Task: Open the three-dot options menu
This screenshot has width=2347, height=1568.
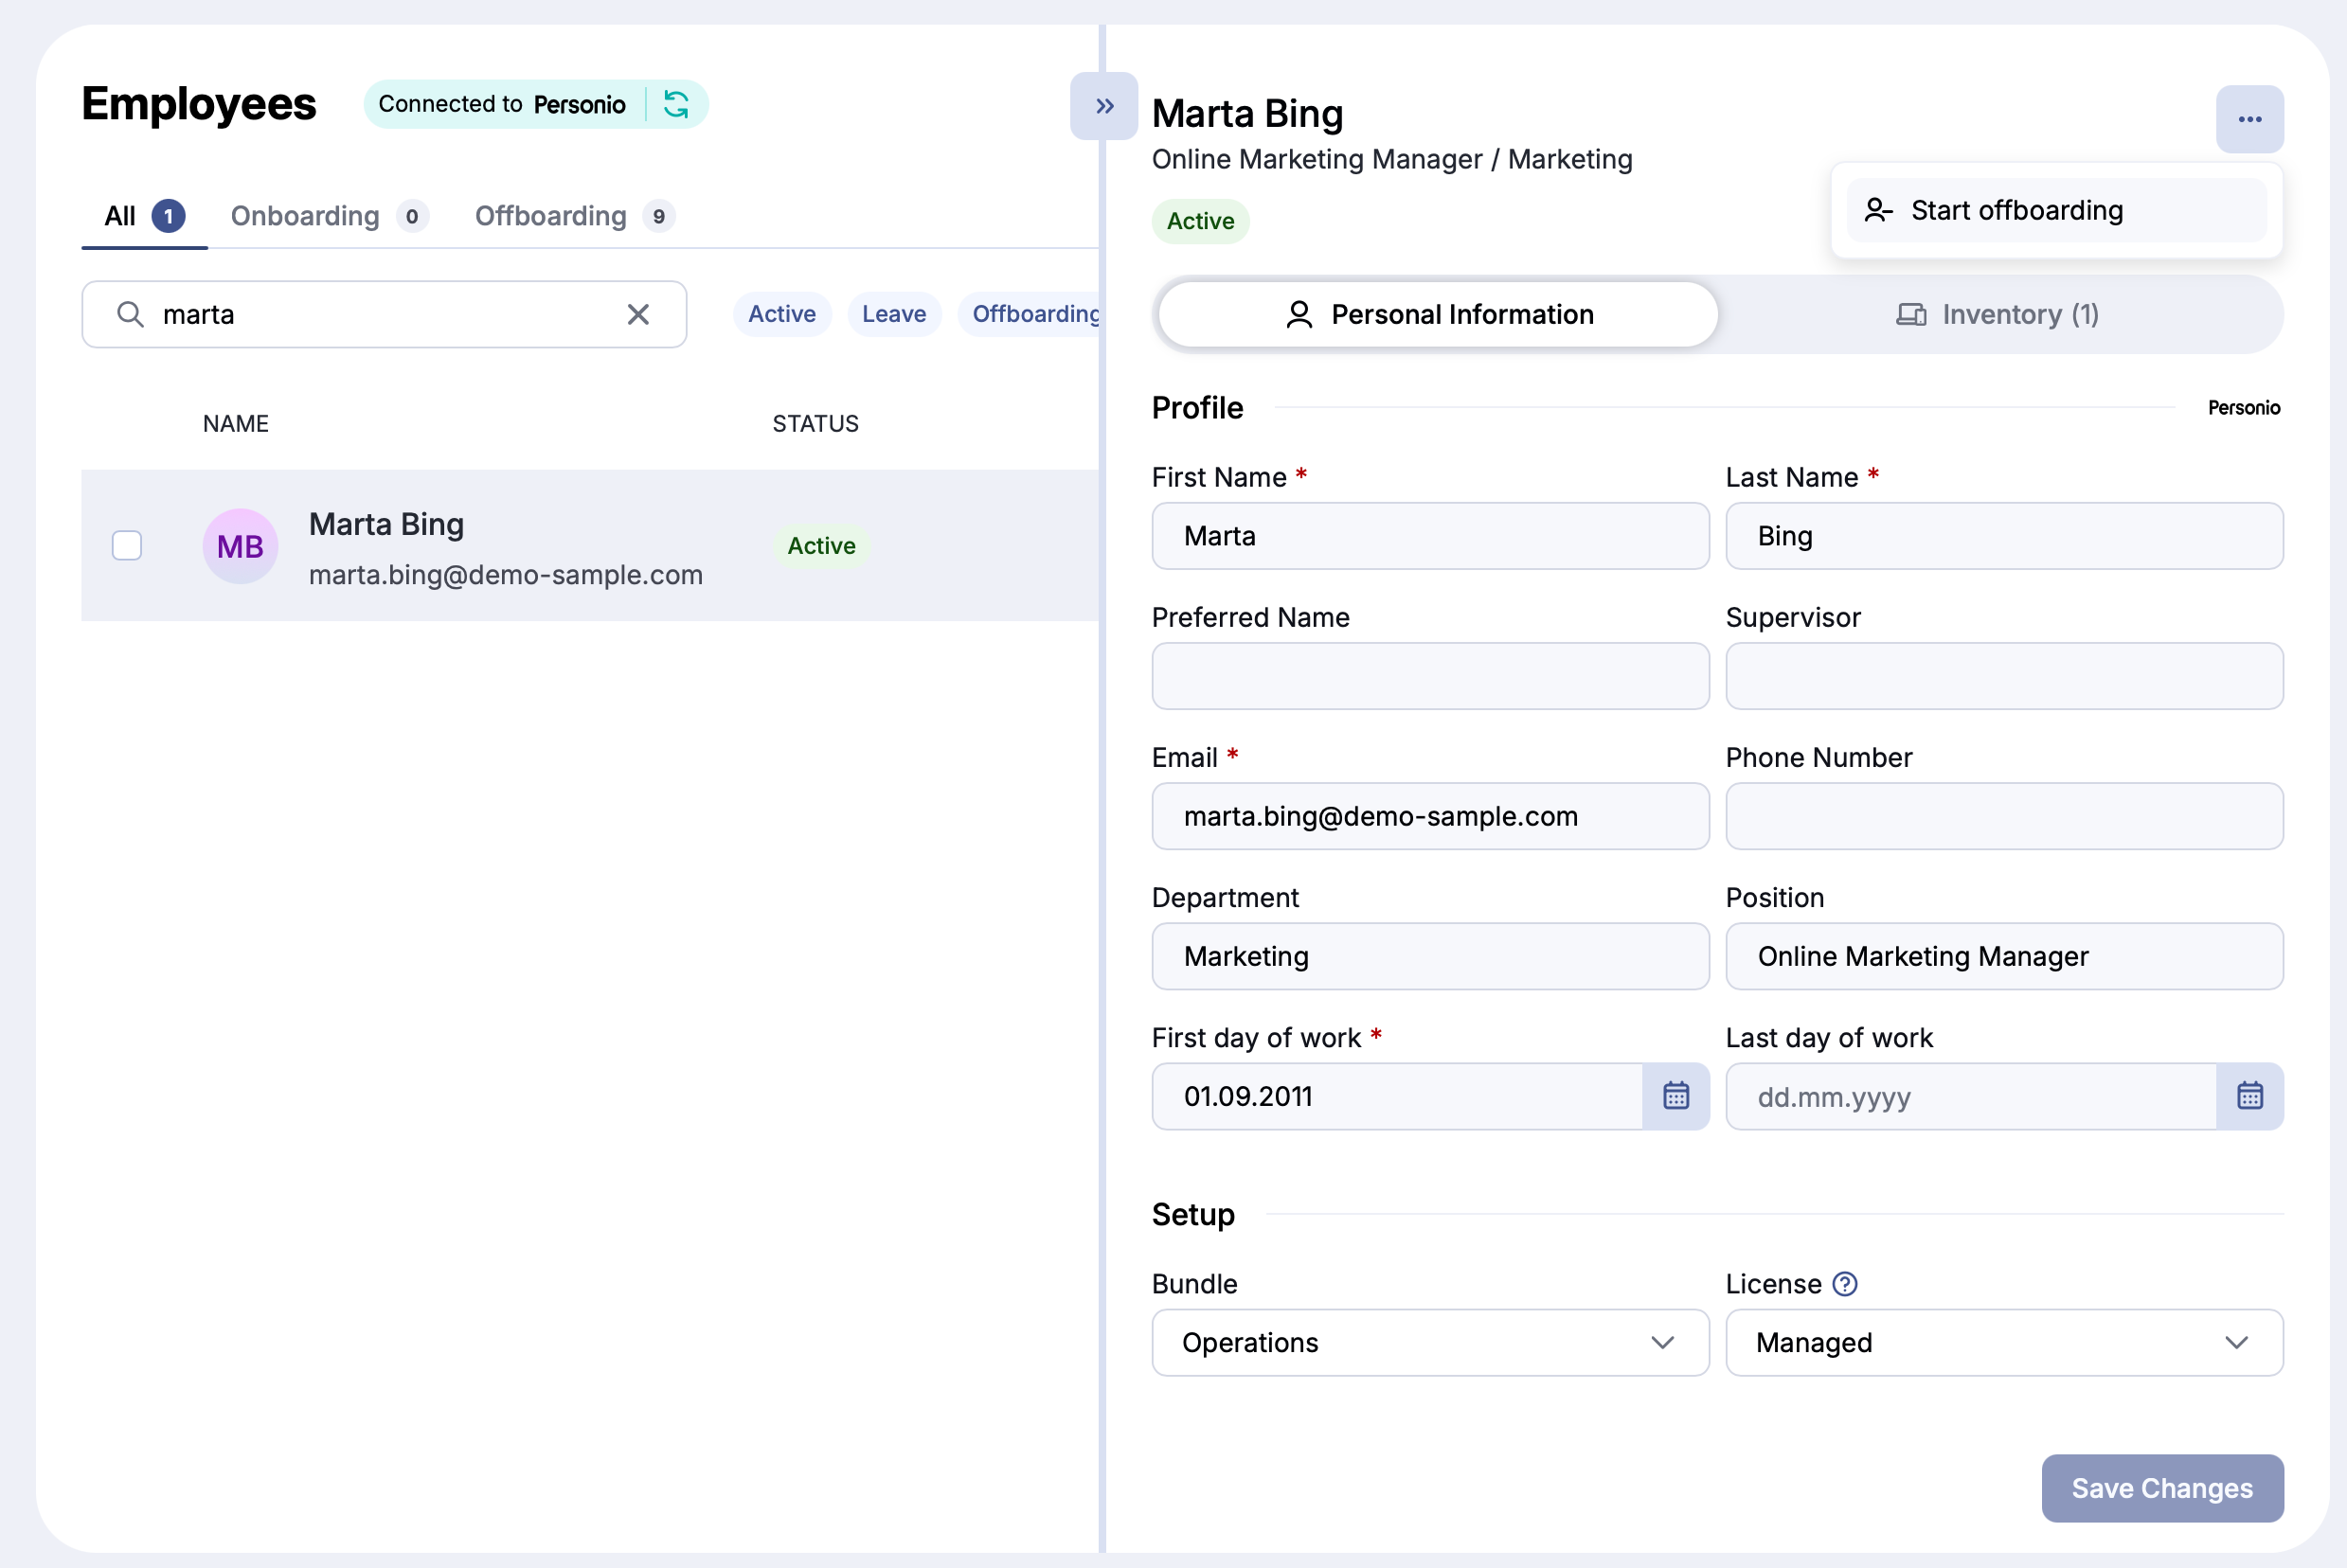Action: click(2249, 118)
